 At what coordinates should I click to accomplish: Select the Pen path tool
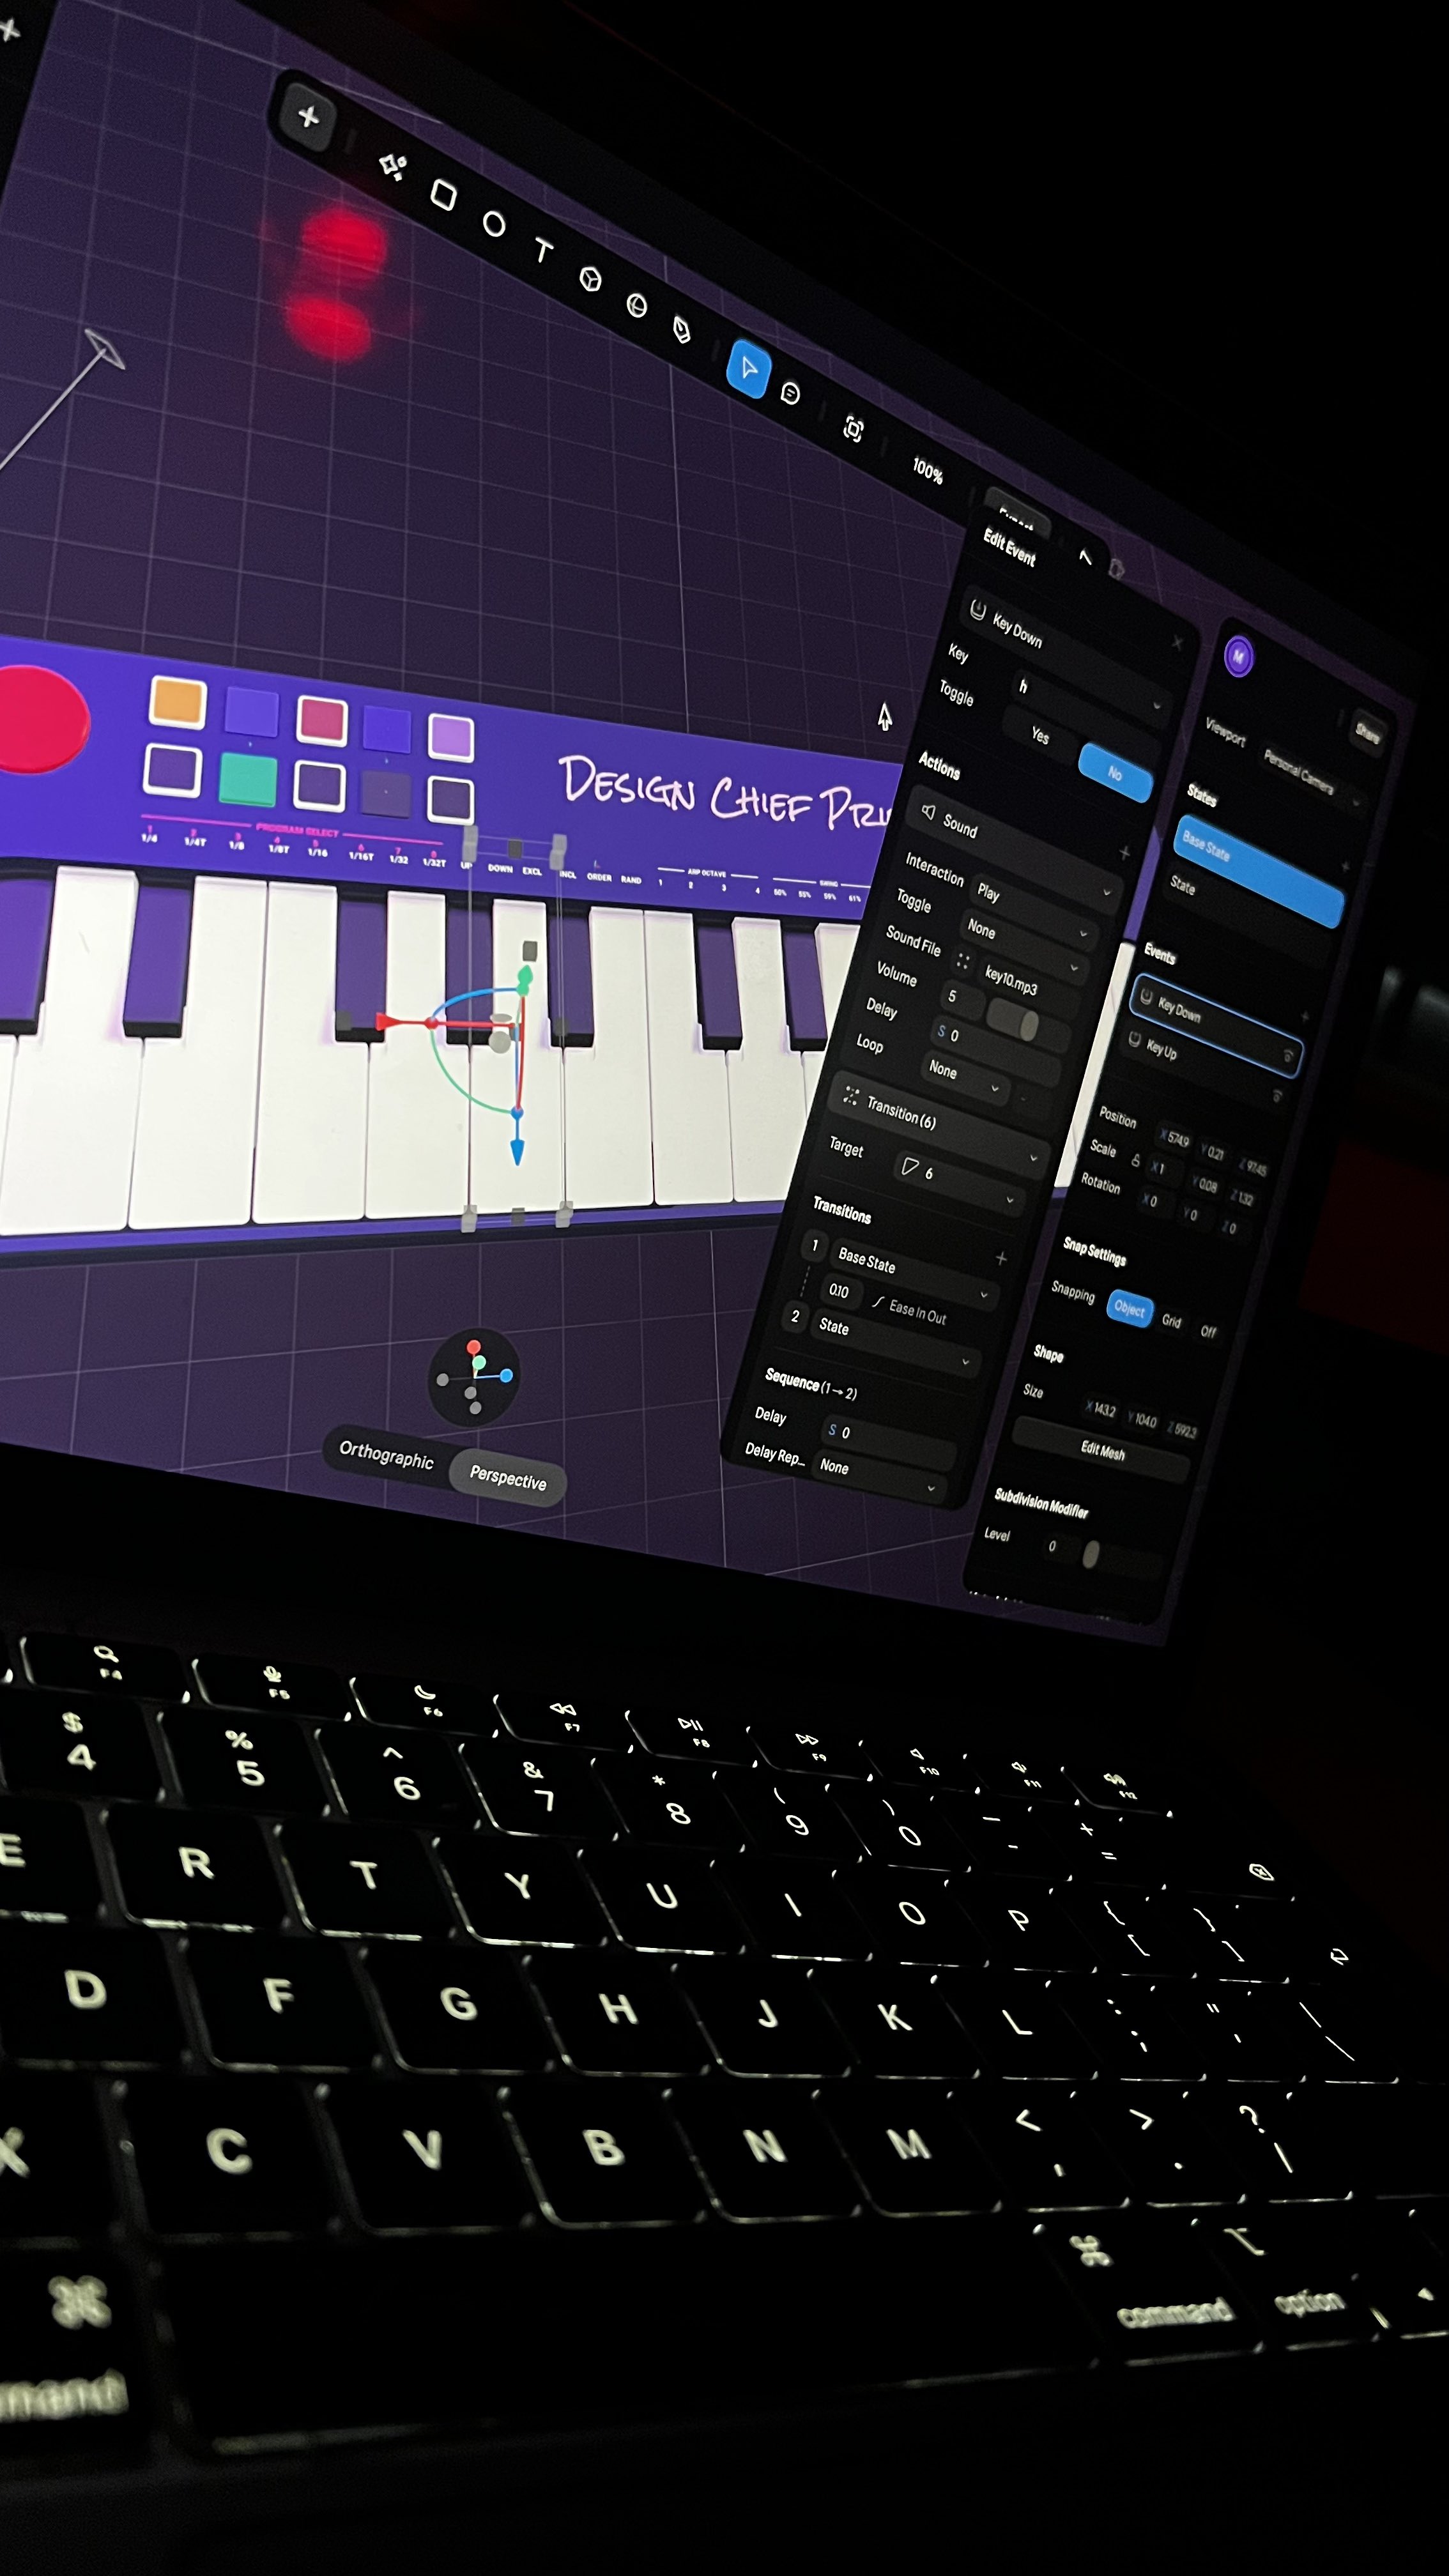[x=682, y=330]
